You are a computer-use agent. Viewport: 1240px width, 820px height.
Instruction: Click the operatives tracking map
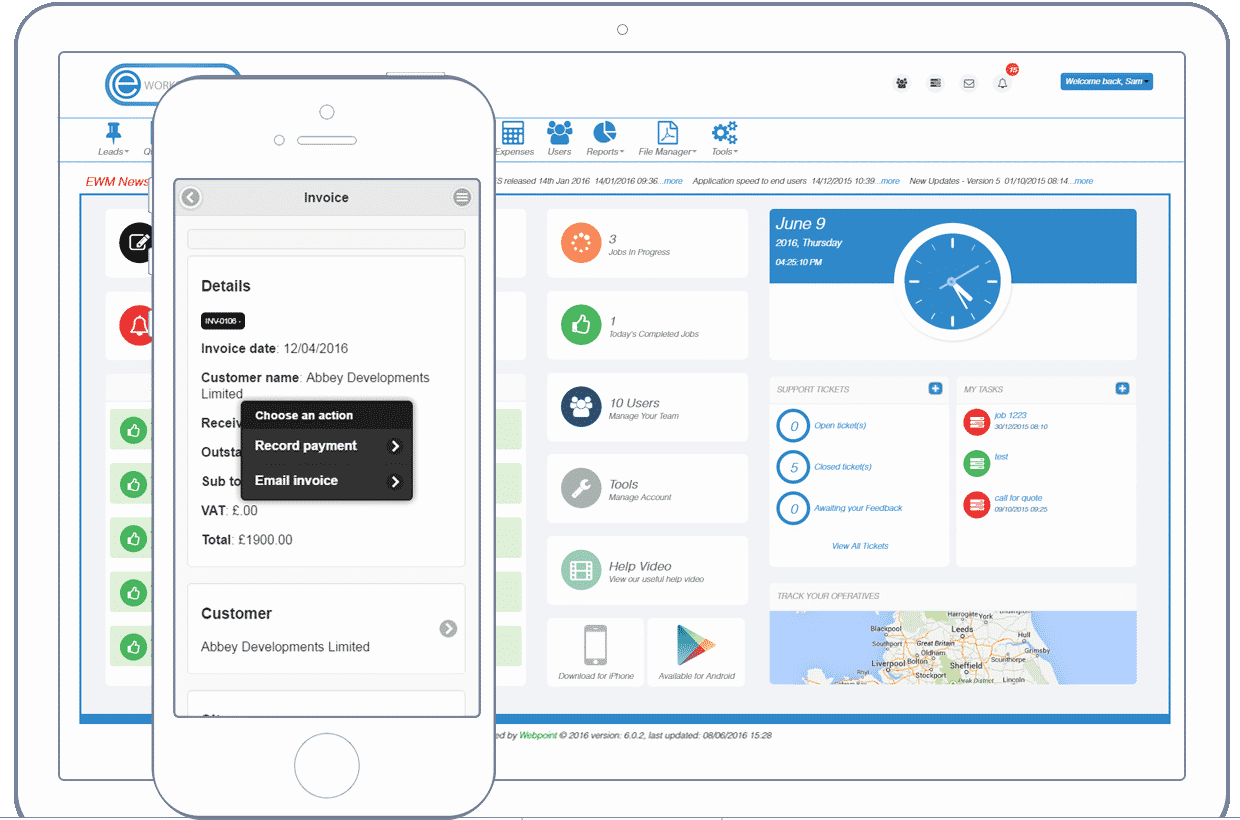point(953,647)
